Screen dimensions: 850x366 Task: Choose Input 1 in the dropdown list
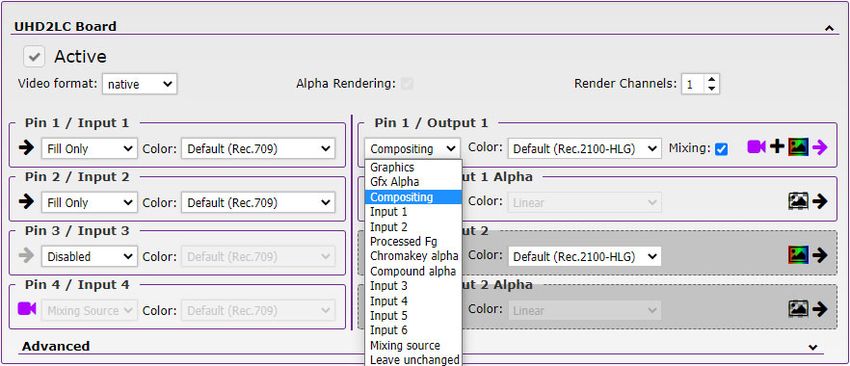coord(413,211)
